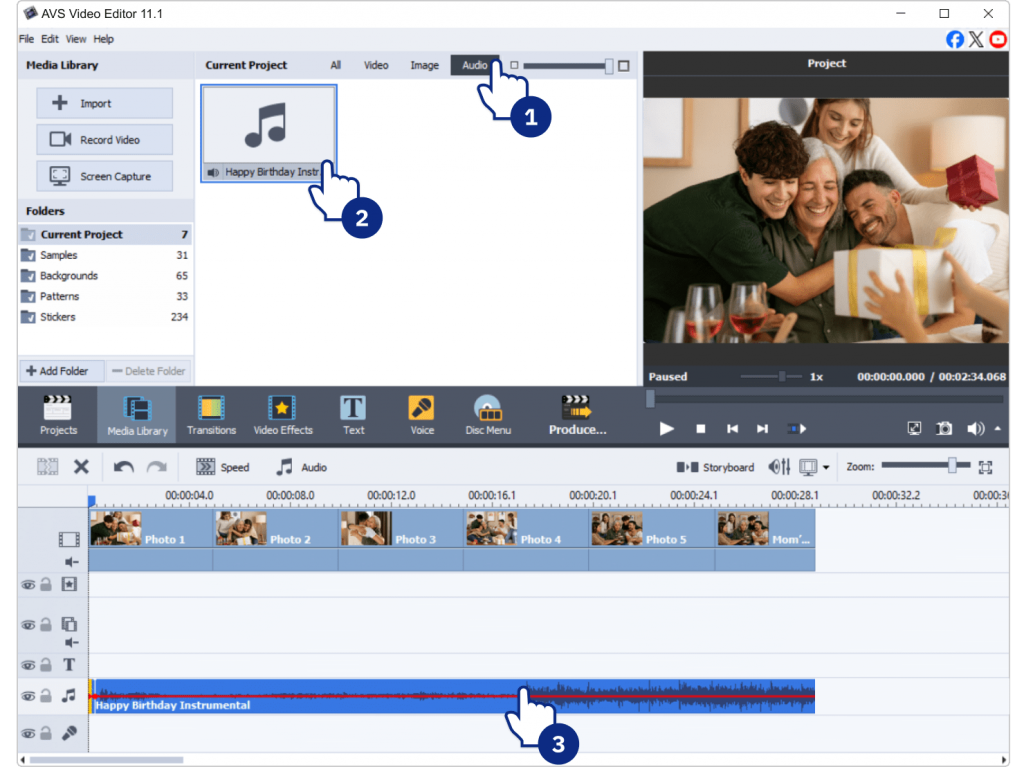
Task: Mute the preview volume speaker icon
Action: (x=975, y=429)
